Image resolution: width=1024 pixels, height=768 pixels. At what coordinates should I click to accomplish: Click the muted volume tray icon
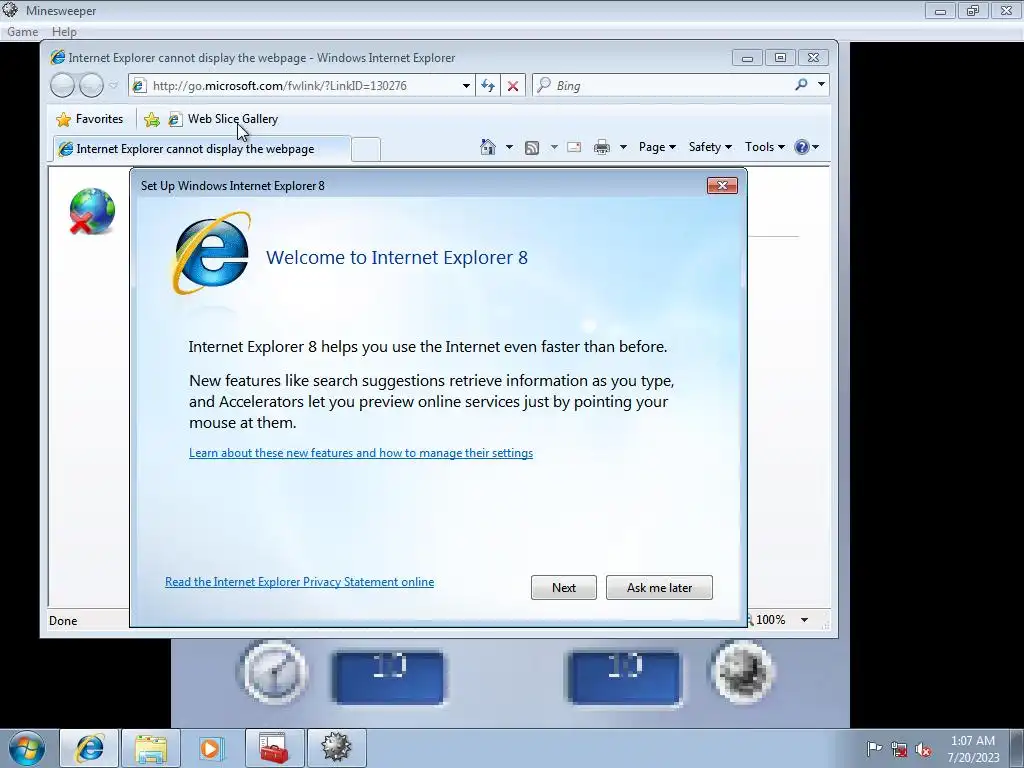(923, 749)
